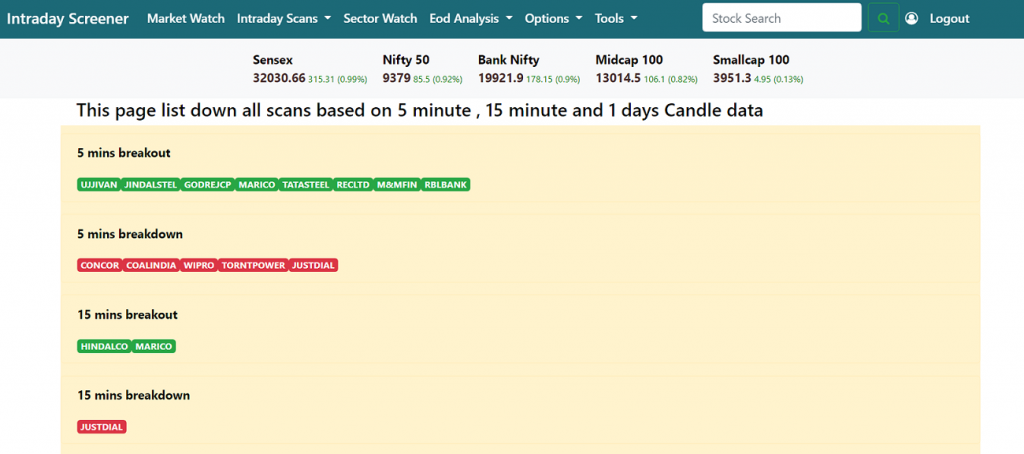Open the WIPRO breakdown badge
The image size is (1024, 454).
click(x=199, y=265)
